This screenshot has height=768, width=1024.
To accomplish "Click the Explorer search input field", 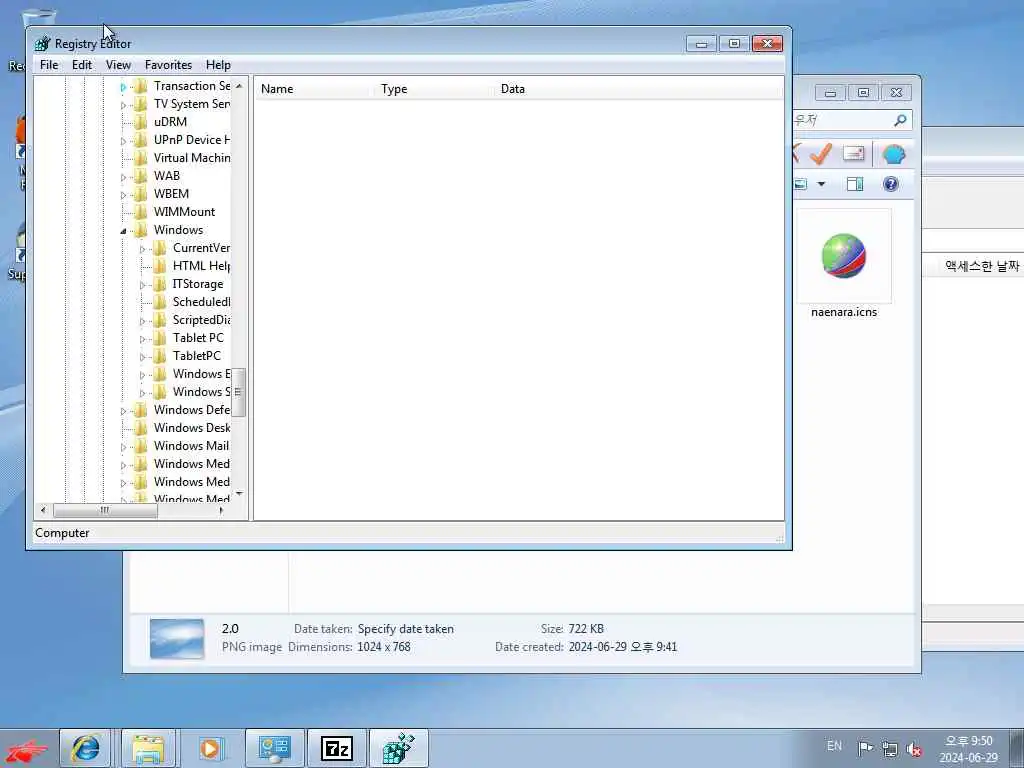I will [x=842, y=120].
